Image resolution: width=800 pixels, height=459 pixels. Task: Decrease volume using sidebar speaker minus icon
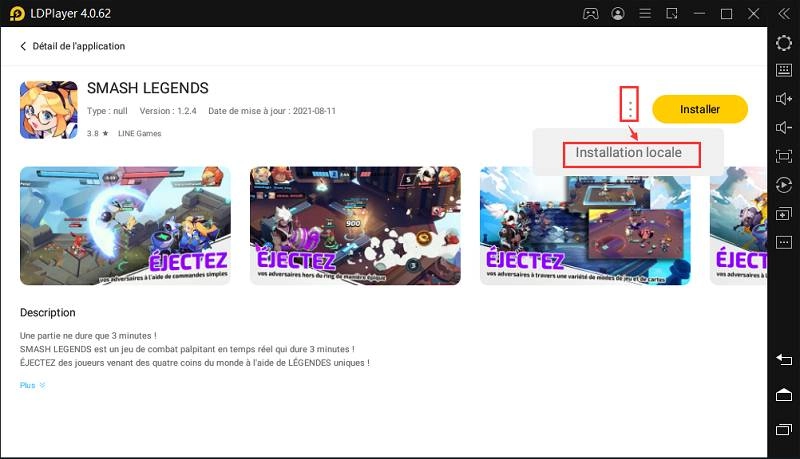(784, 128)
